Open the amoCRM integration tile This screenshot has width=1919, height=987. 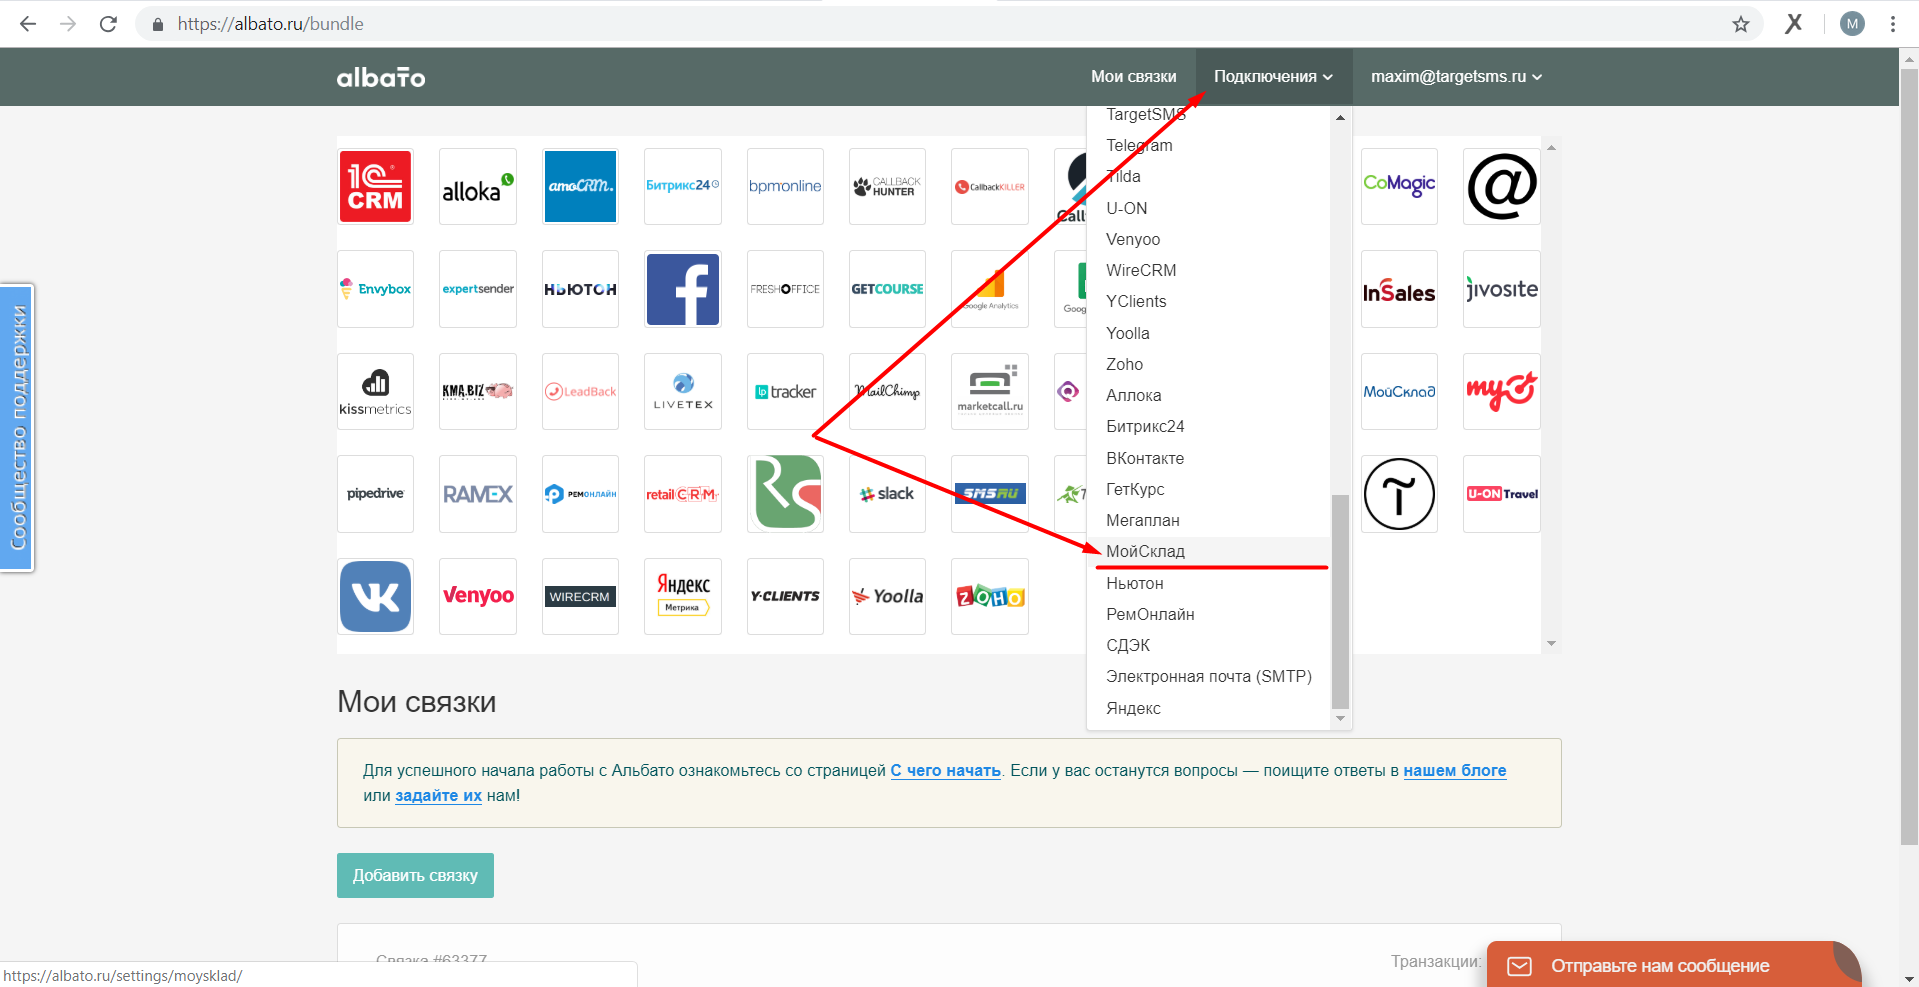[580, 187]
